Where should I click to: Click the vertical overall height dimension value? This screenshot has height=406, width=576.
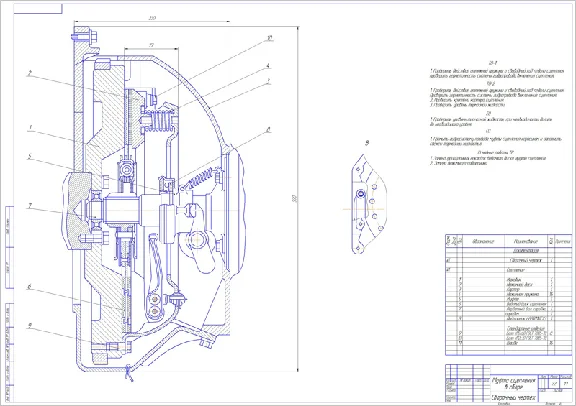[x=295, y=198]
